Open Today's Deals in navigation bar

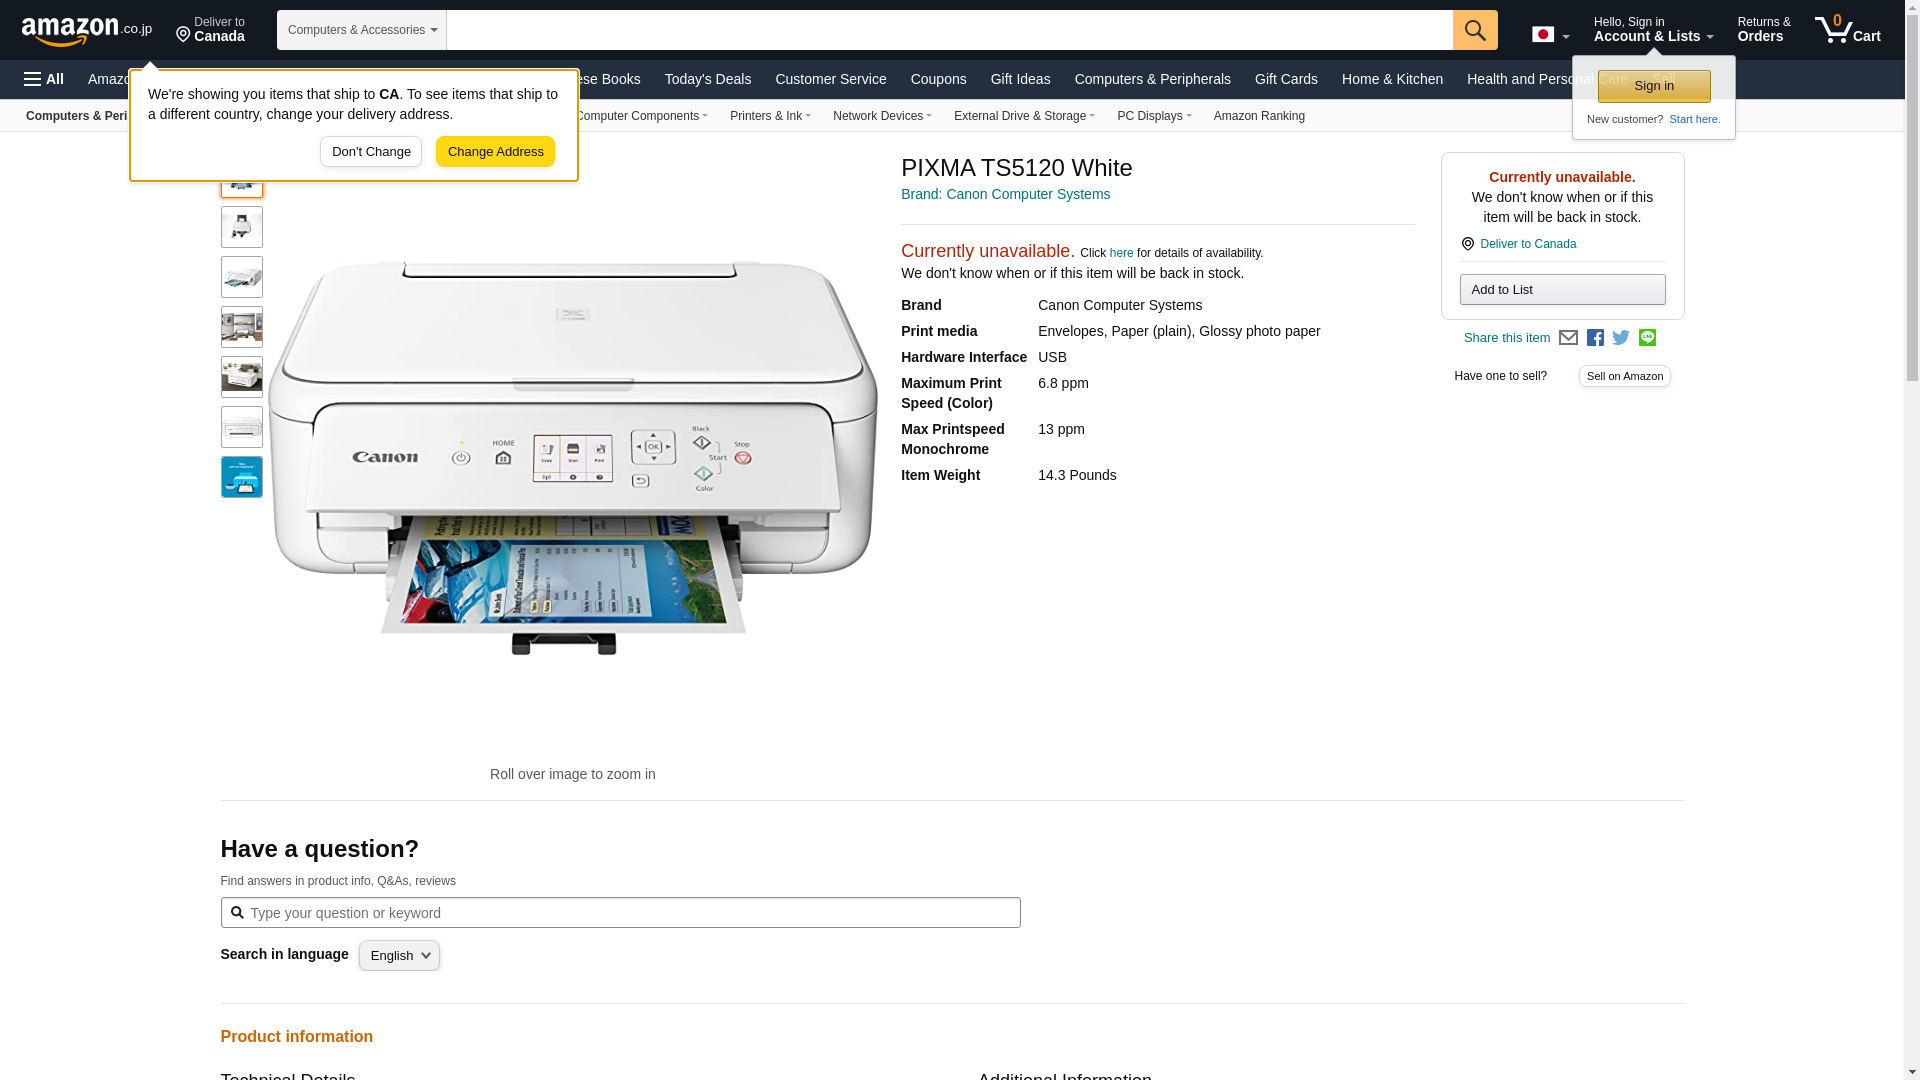707,79
